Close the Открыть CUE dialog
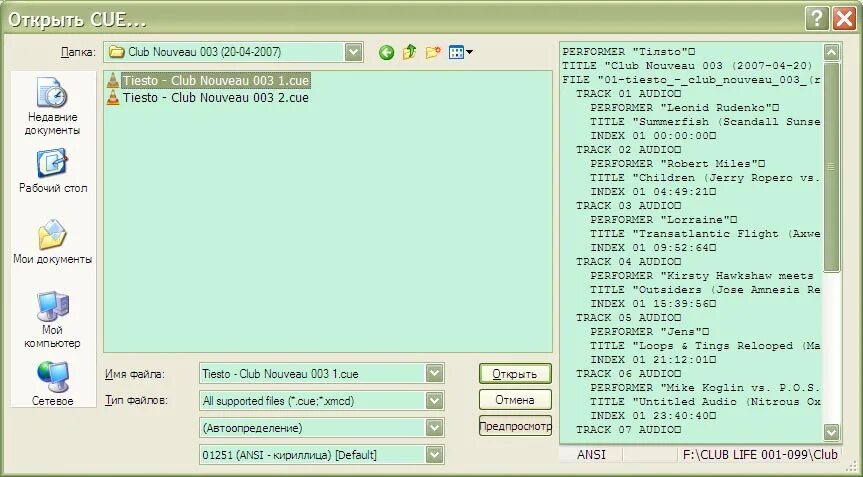This screenshot has width=863, height=477. 844,19
